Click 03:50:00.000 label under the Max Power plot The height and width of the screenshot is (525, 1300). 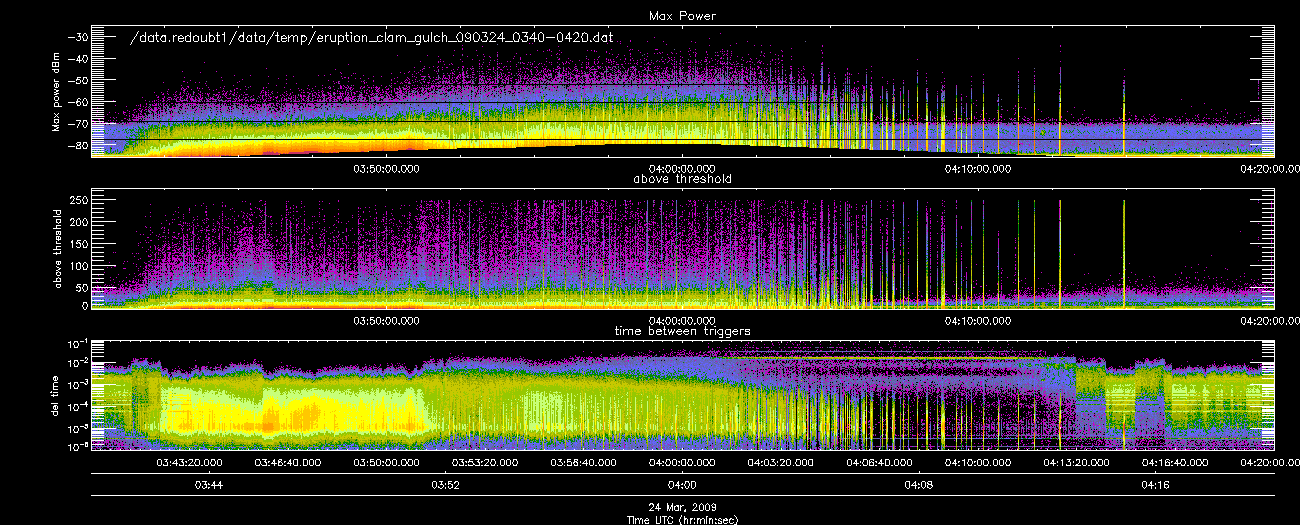point(388,169)
